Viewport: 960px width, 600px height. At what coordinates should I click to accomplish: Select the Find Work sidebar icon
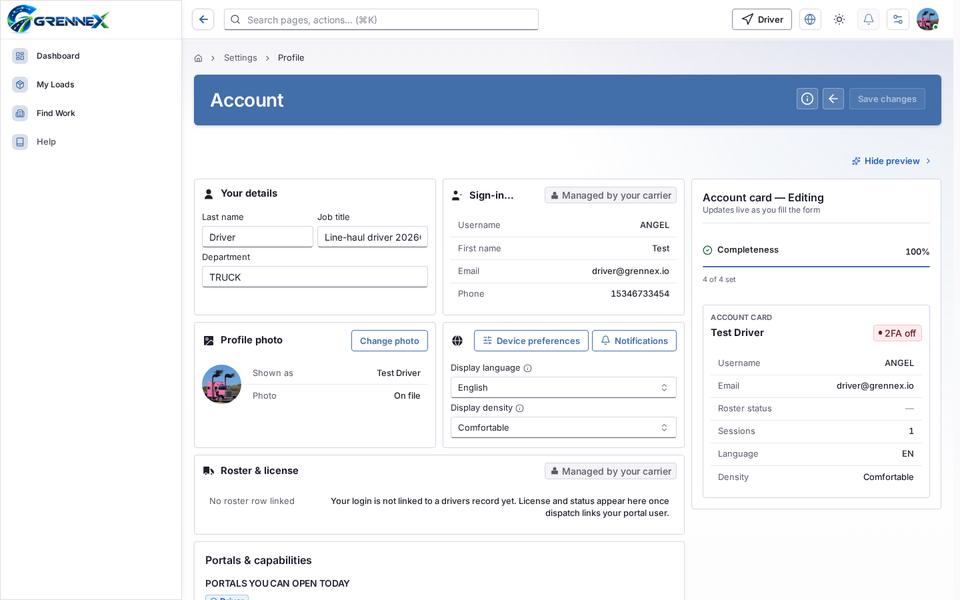coord(20,113)
